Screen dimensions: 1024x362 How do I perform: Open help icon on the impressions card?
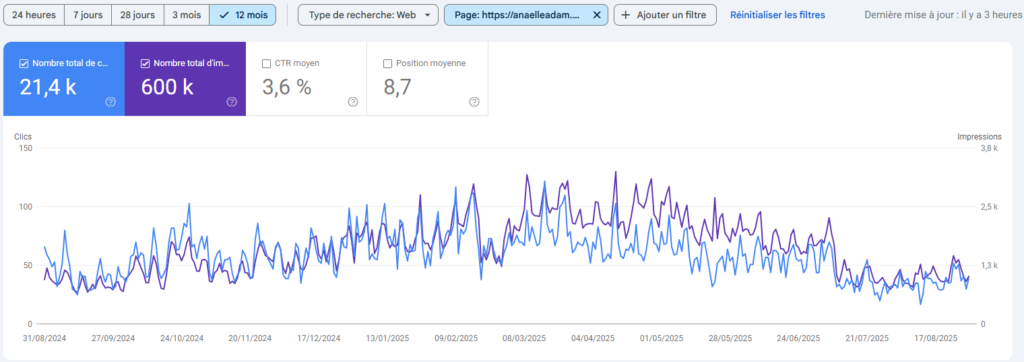pos(232,102)
